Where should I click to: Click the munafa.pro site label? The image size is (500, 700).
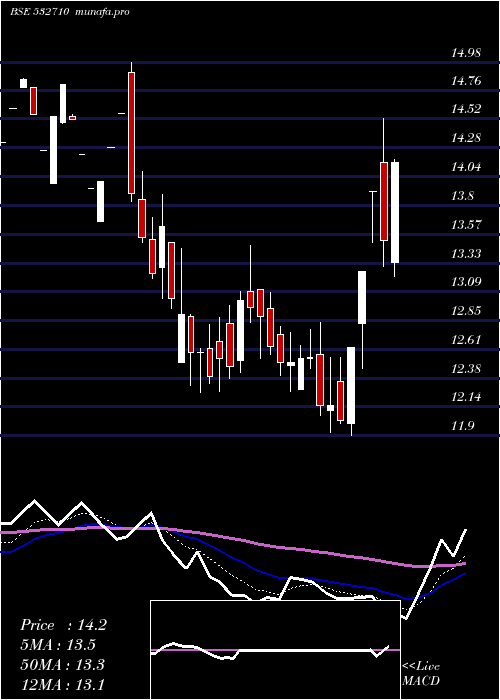point(101,12)
